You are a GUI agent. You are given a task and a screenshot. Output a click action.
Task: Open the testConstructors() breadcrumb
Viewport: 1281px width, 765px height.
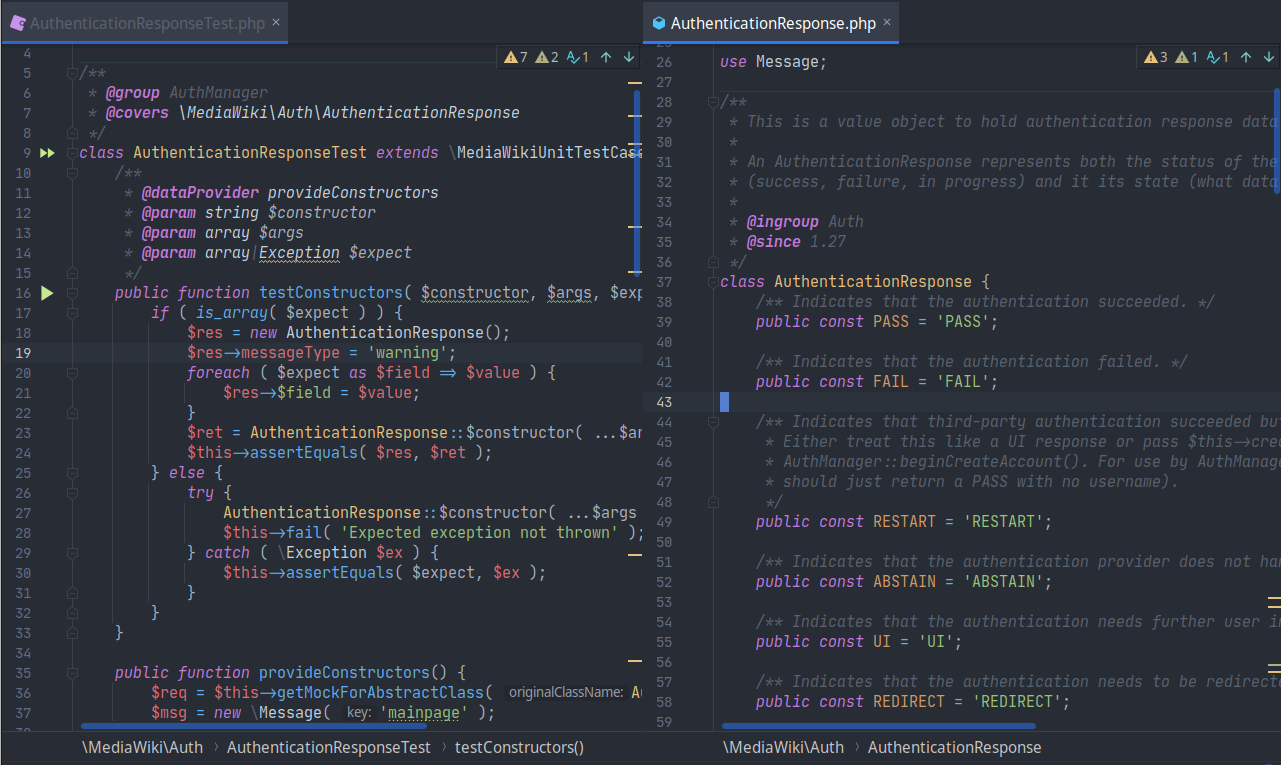click(519, 747)
